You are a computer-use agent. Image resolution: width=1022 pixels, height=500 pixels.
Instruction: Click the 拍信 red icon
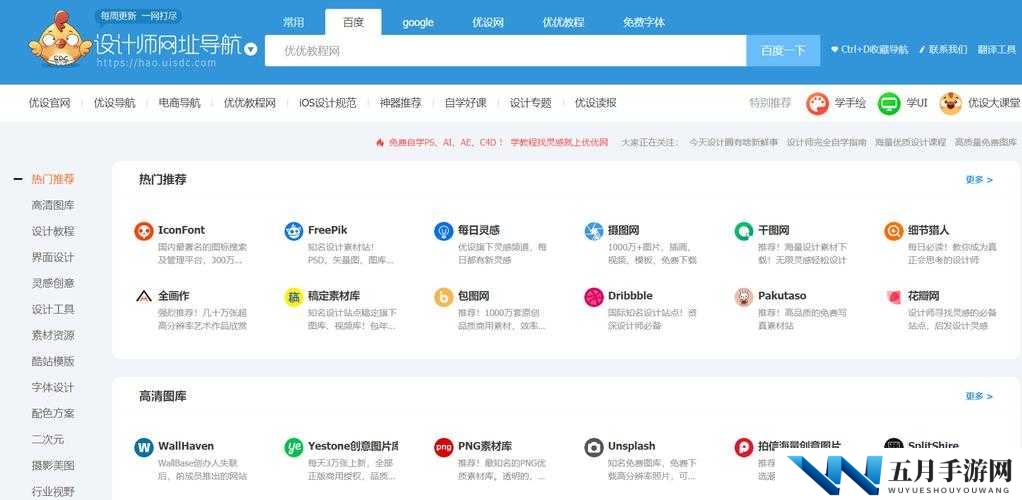(x=744, y=447)
